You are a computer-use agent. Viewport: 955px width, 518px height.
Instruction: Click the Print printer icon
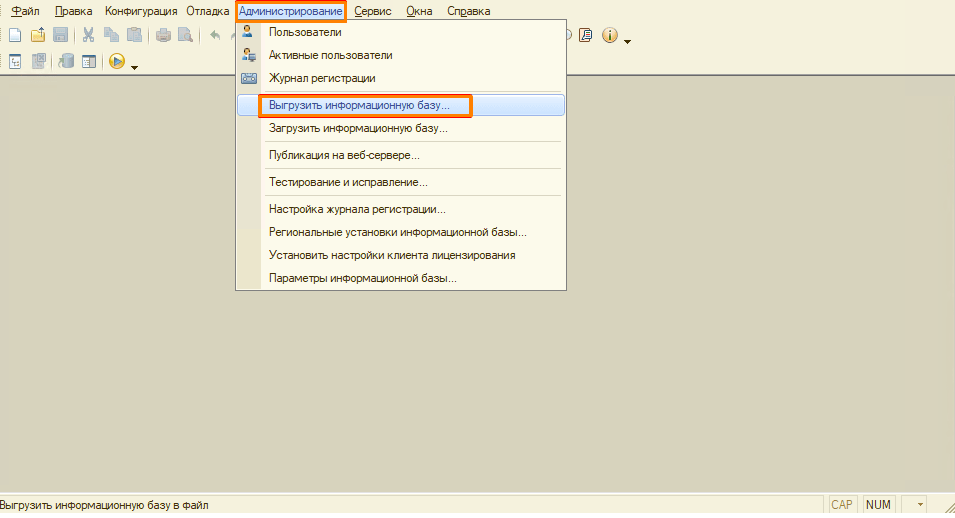[163, 35]
